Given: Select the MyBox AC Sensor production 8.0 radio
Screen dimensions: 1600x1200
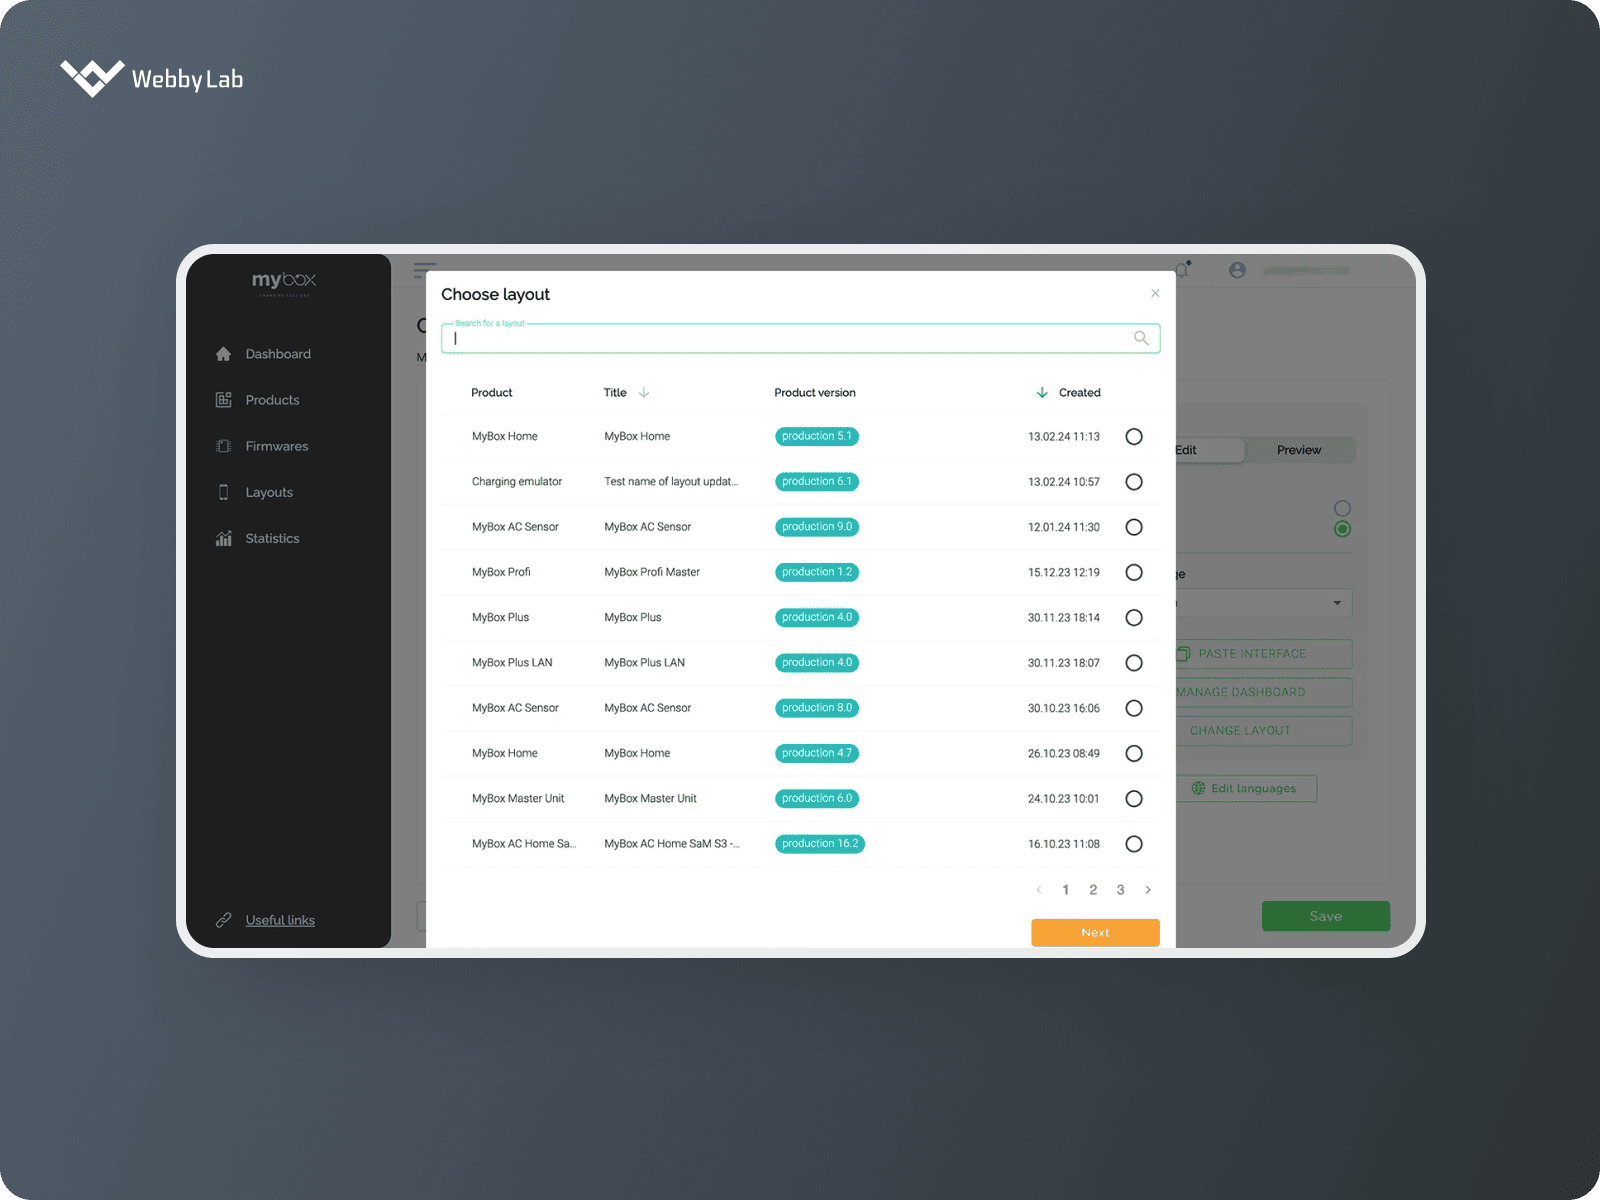Looking at the screenshot, I should pyautogui.click(x=1134, y=708).
